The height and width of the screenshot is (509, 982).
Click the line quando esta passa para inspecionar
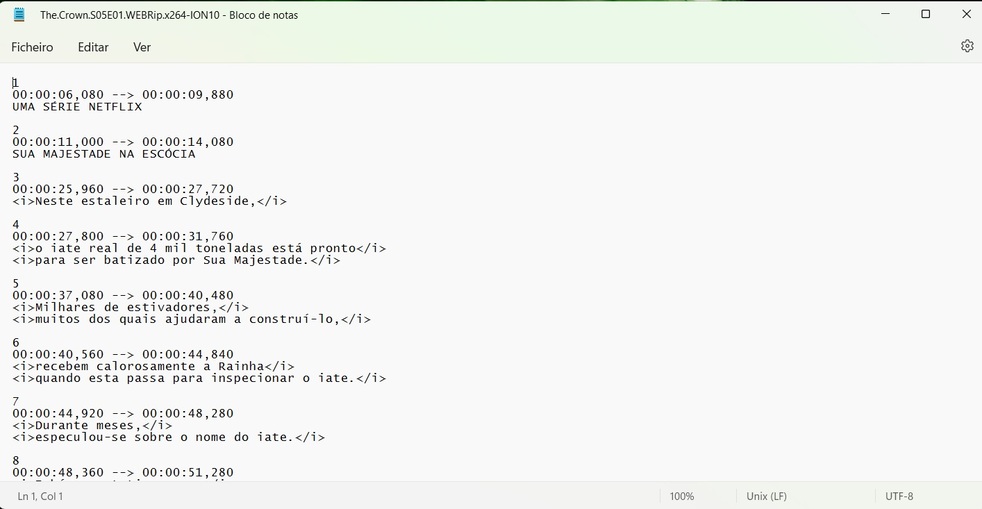click(x=199, y=378)
